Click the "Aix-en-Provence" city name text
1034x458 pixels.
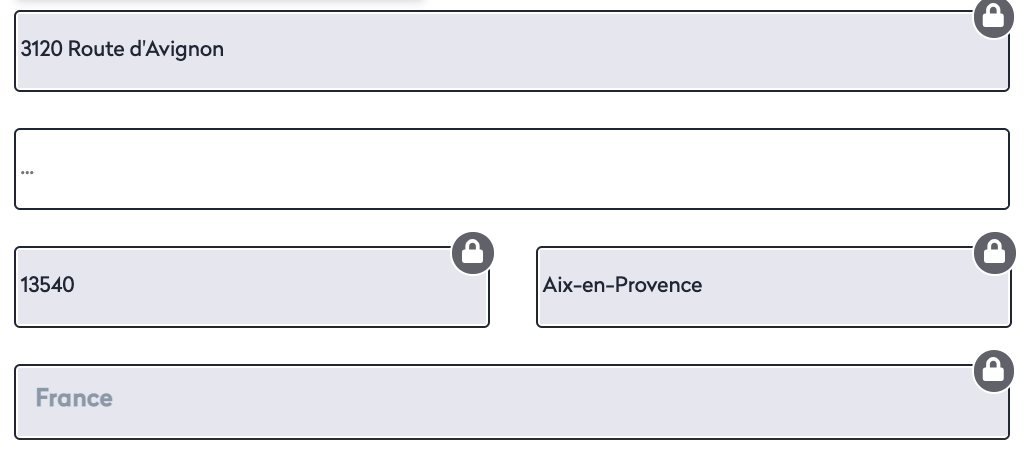pyautogui.click(x=622, y=285)
